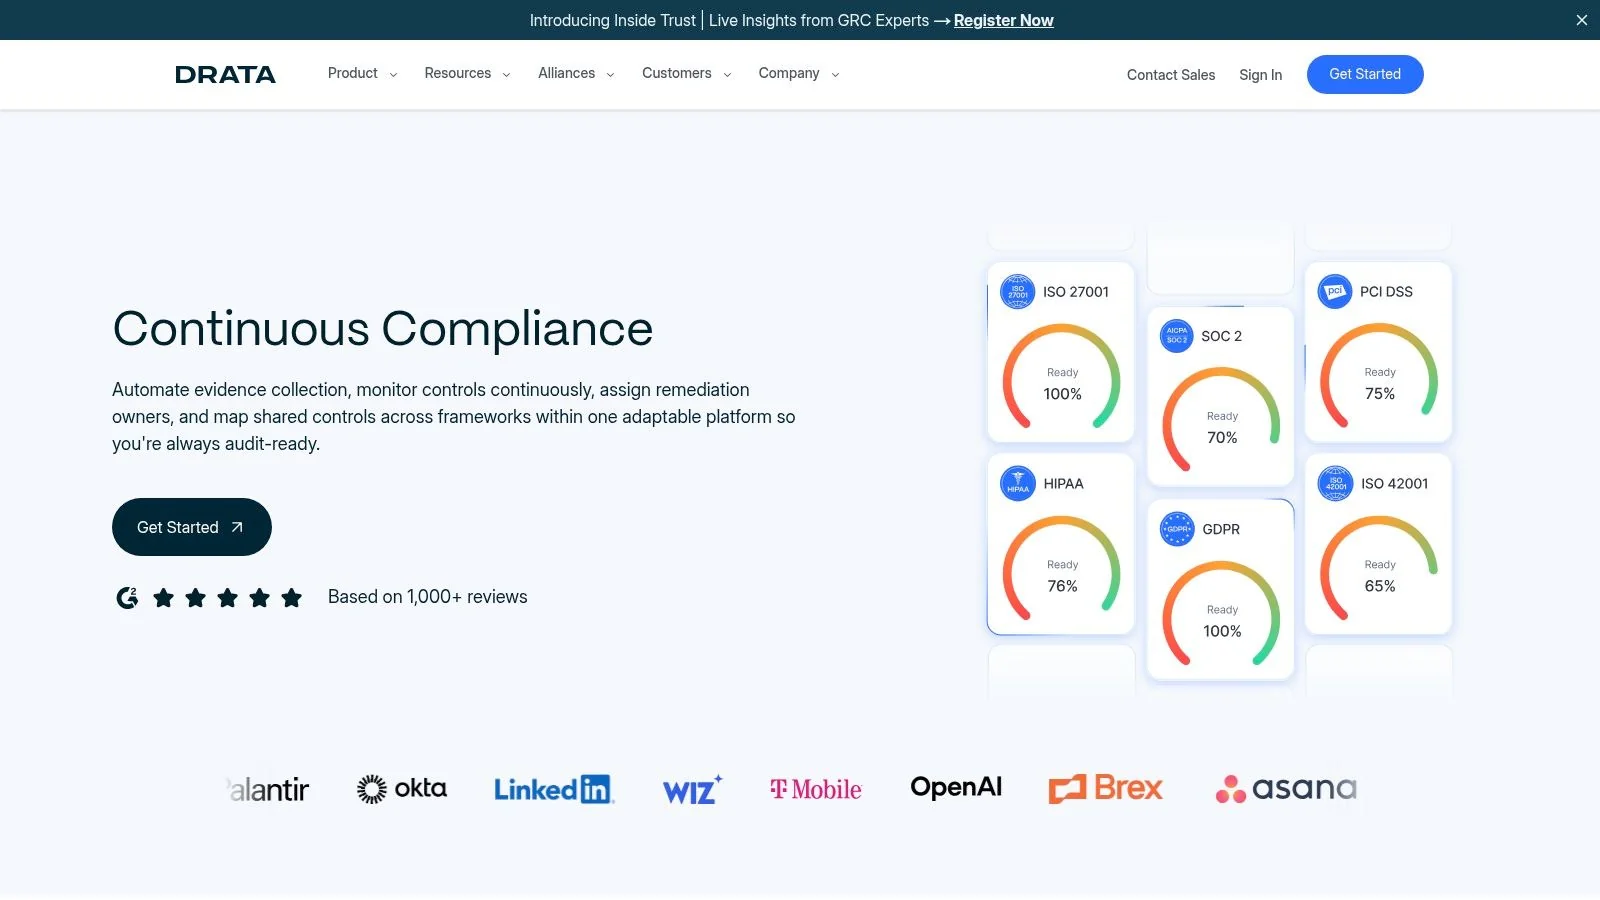
Task: Click the Register Now link
Action: (1003, 20)
